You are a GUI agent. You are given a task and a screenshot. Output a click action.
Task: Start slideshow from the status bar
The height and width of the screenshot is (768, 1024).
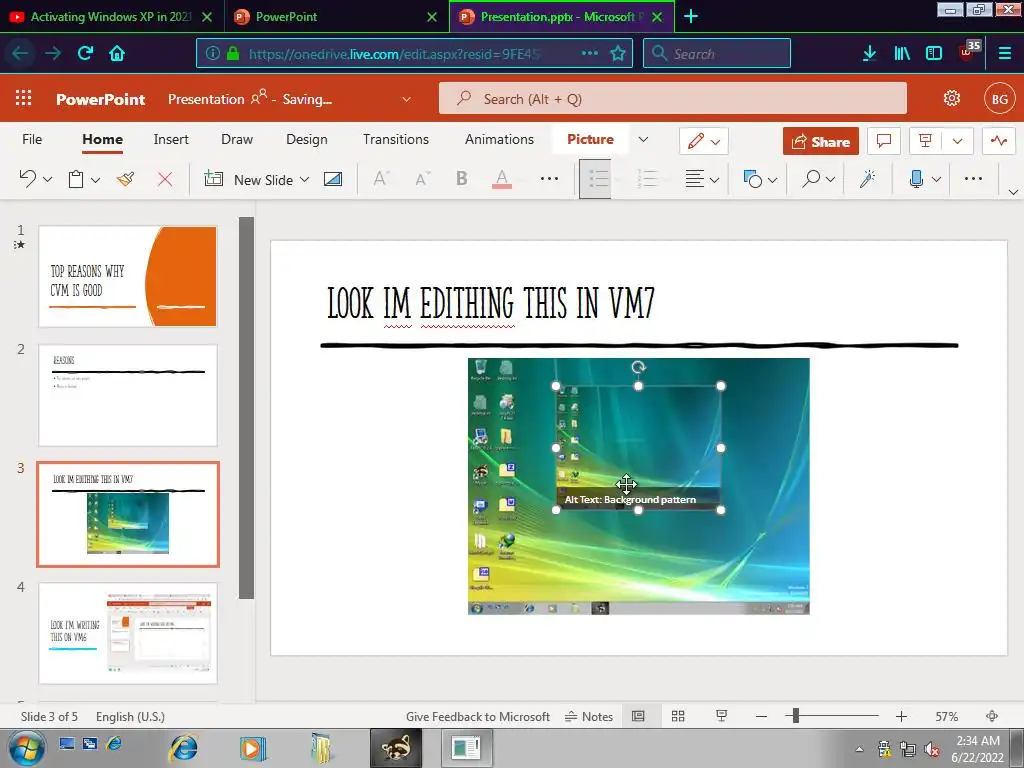coord(722,716)
